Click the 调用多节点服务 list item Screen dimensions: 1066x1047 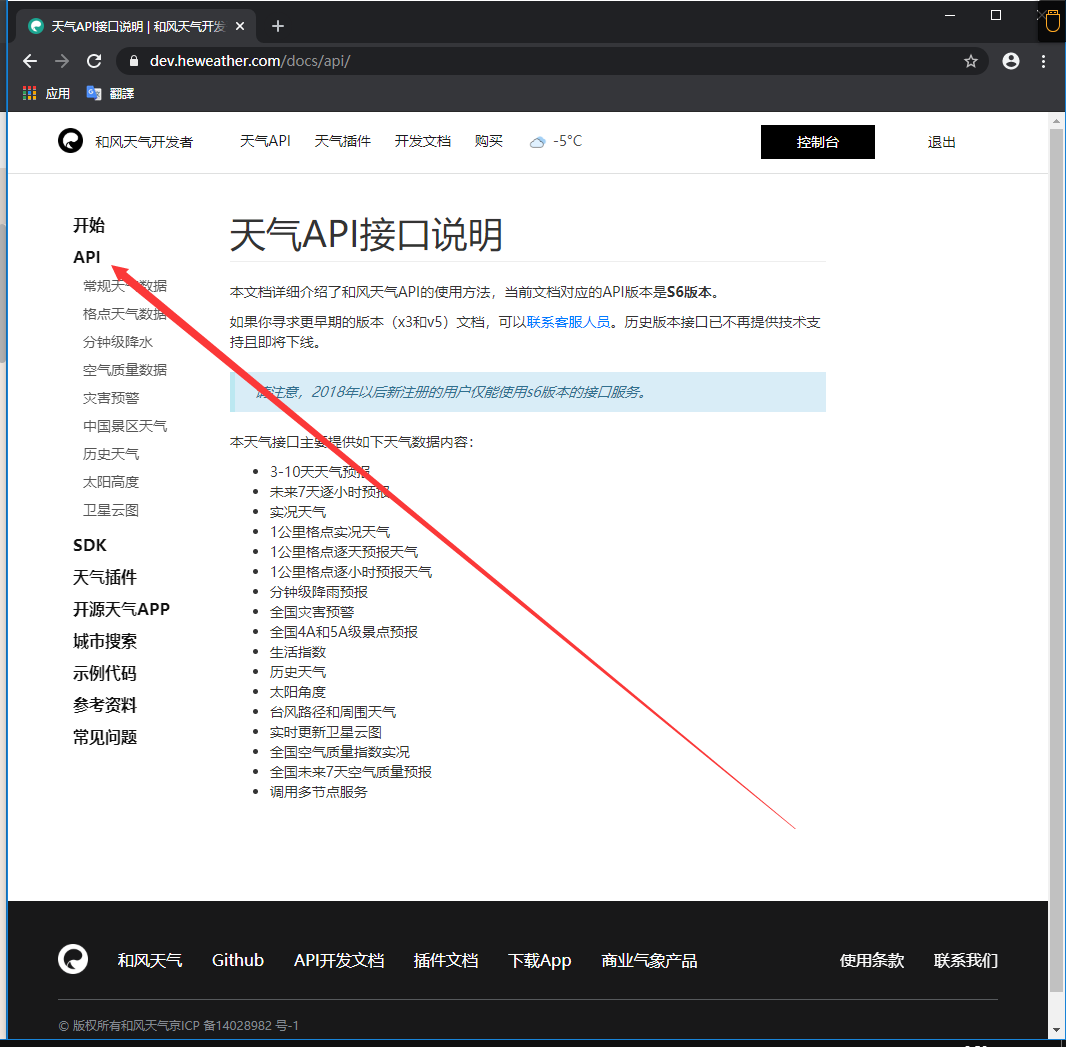point(318,792)
